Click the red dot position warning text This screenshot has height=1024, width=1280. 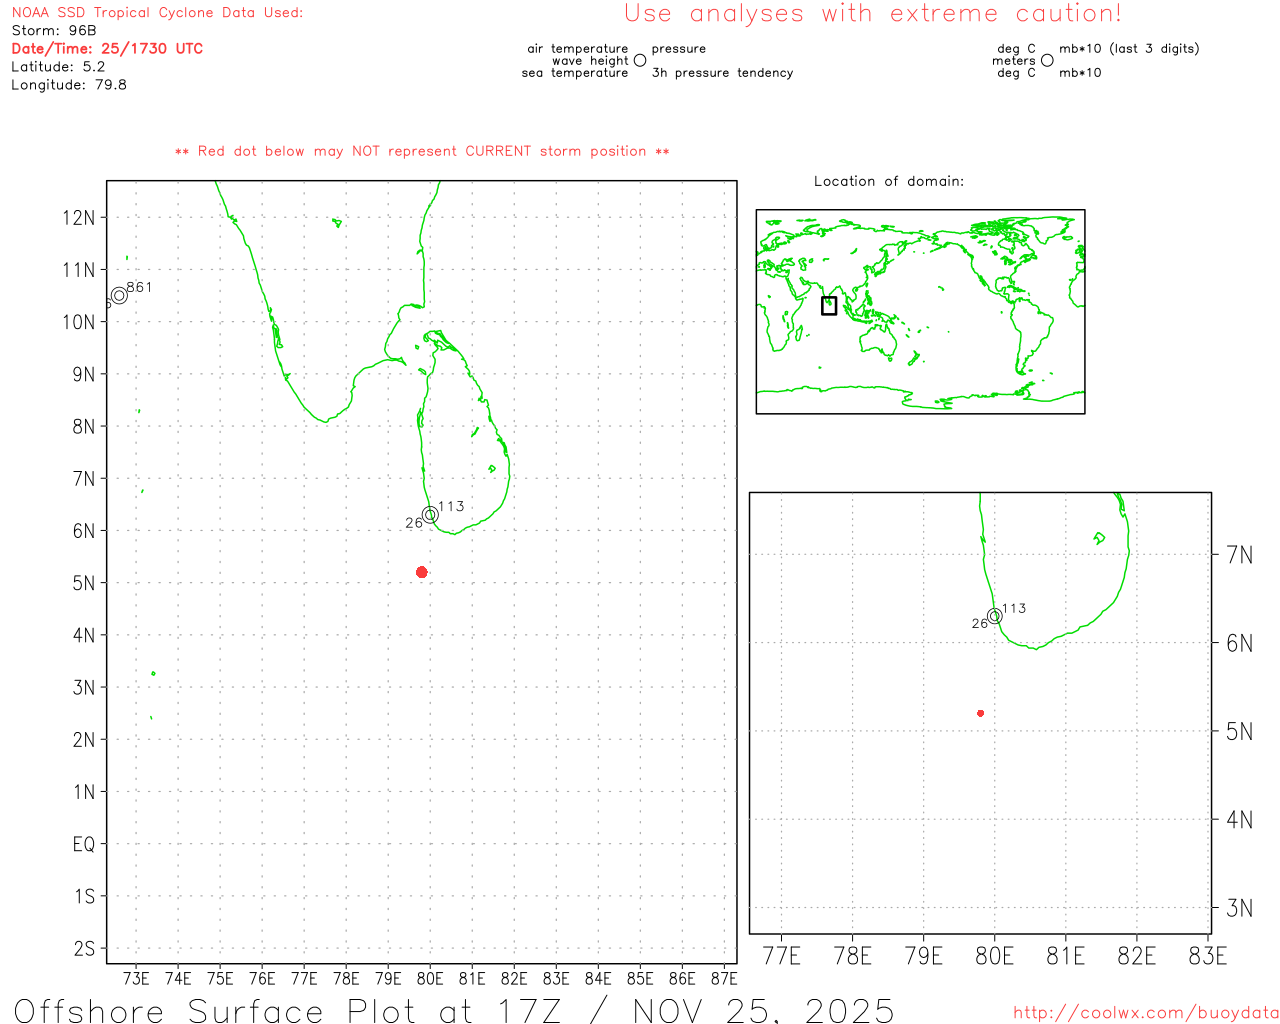pyautogui.click(x=421, y=152)
